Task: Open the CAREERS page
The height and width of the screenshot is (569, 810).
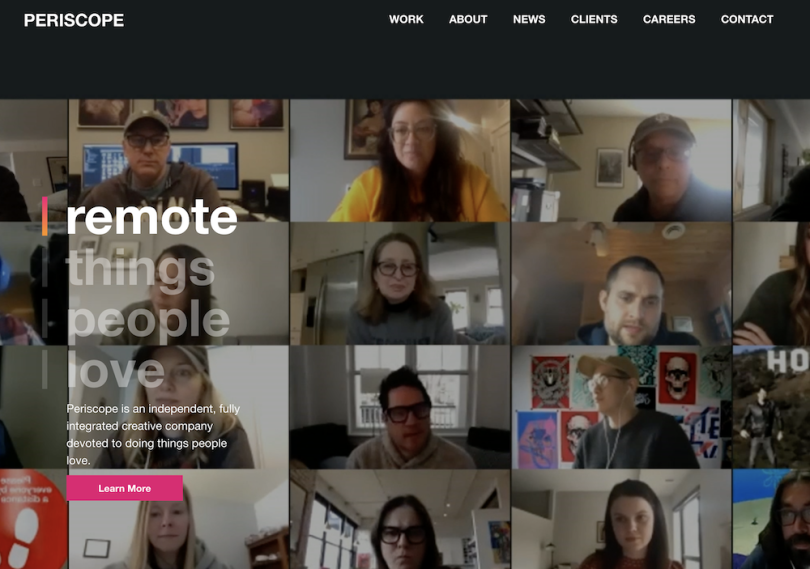Action: click(x=669, y=19)
